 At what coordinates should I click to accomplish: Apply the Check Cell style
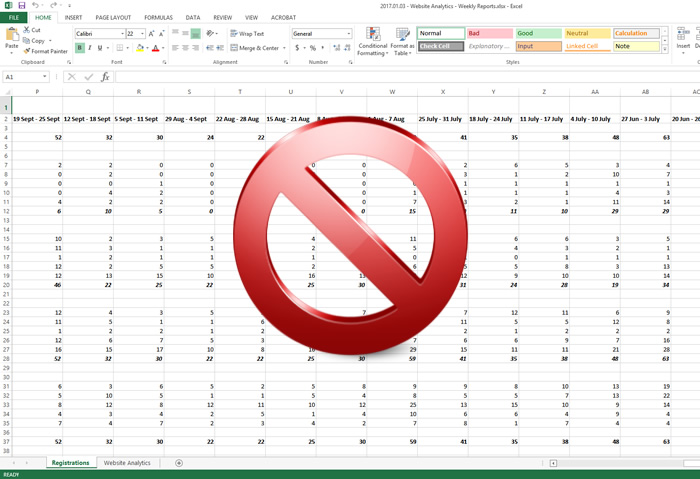coord(441,46)
